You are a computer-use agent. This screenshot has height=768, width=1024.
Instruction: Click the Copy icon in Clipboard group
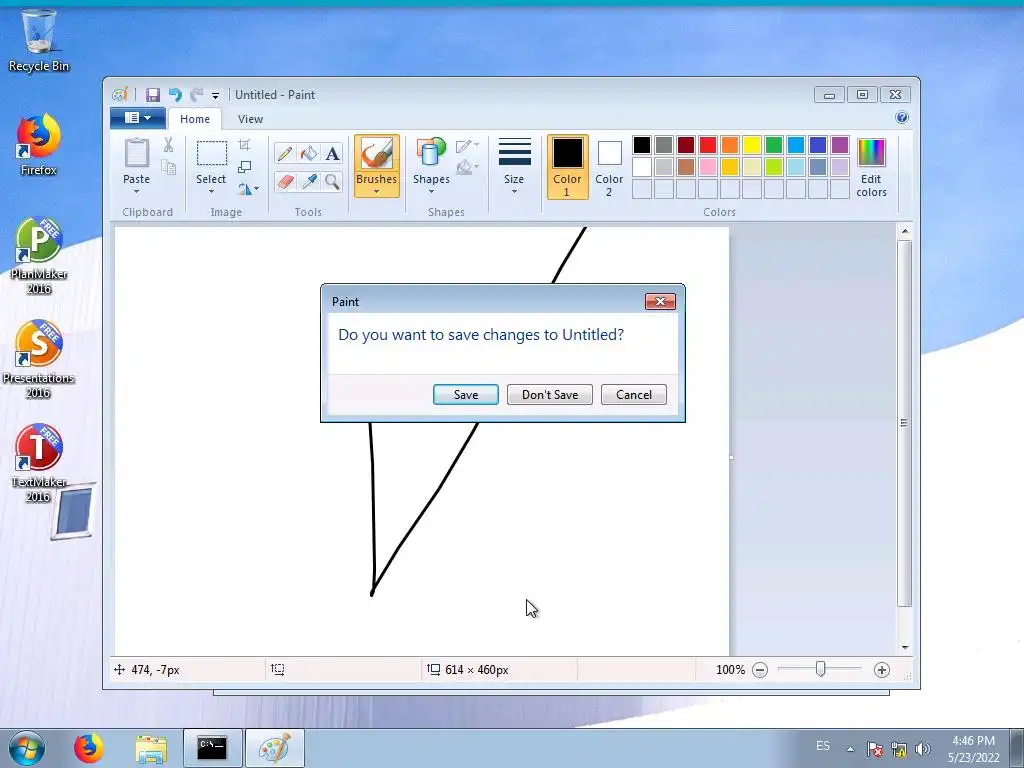point(168,167)
